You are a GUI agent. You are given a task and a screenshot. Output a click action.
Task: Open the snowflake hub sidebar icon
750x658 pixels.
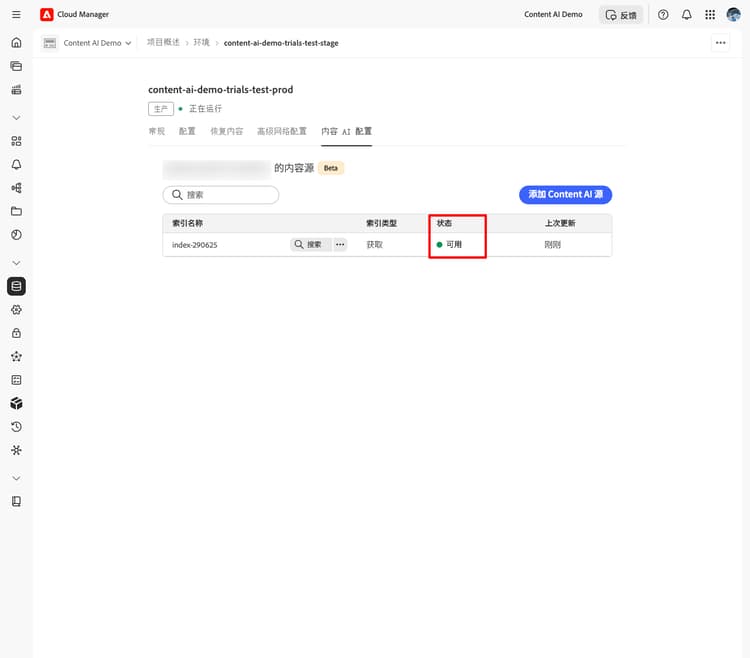[16, 450]
